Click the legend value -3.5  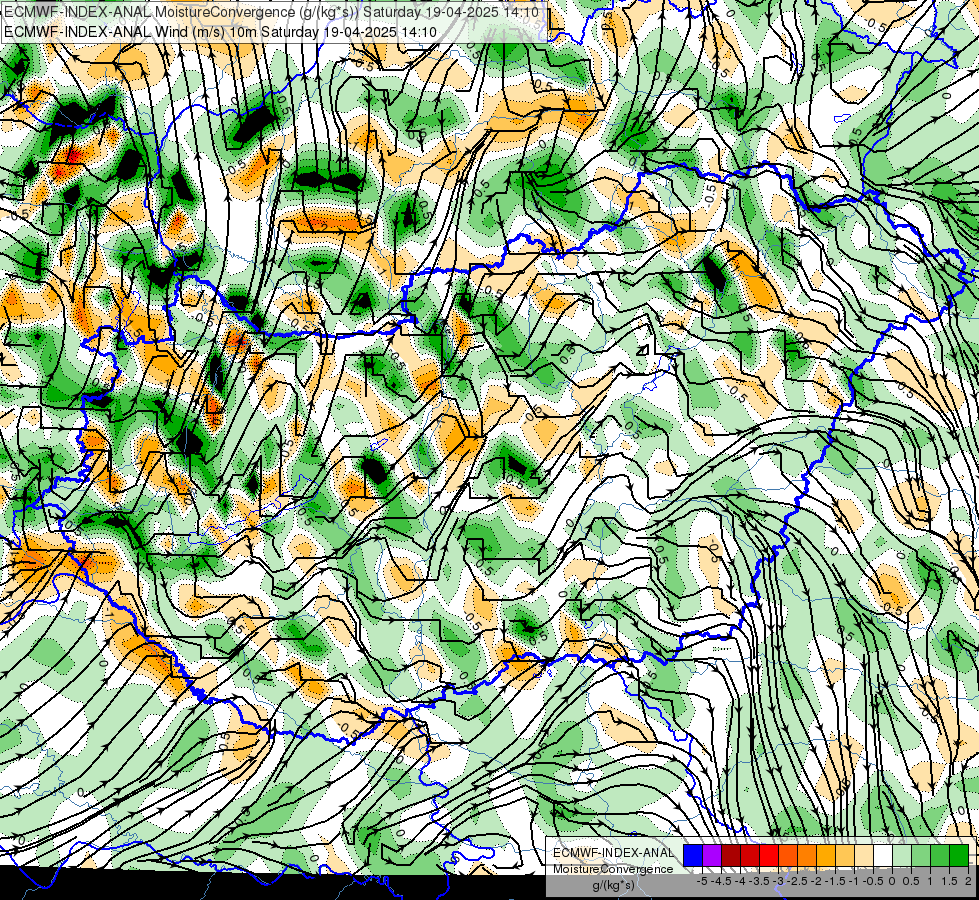pos(760,881)
